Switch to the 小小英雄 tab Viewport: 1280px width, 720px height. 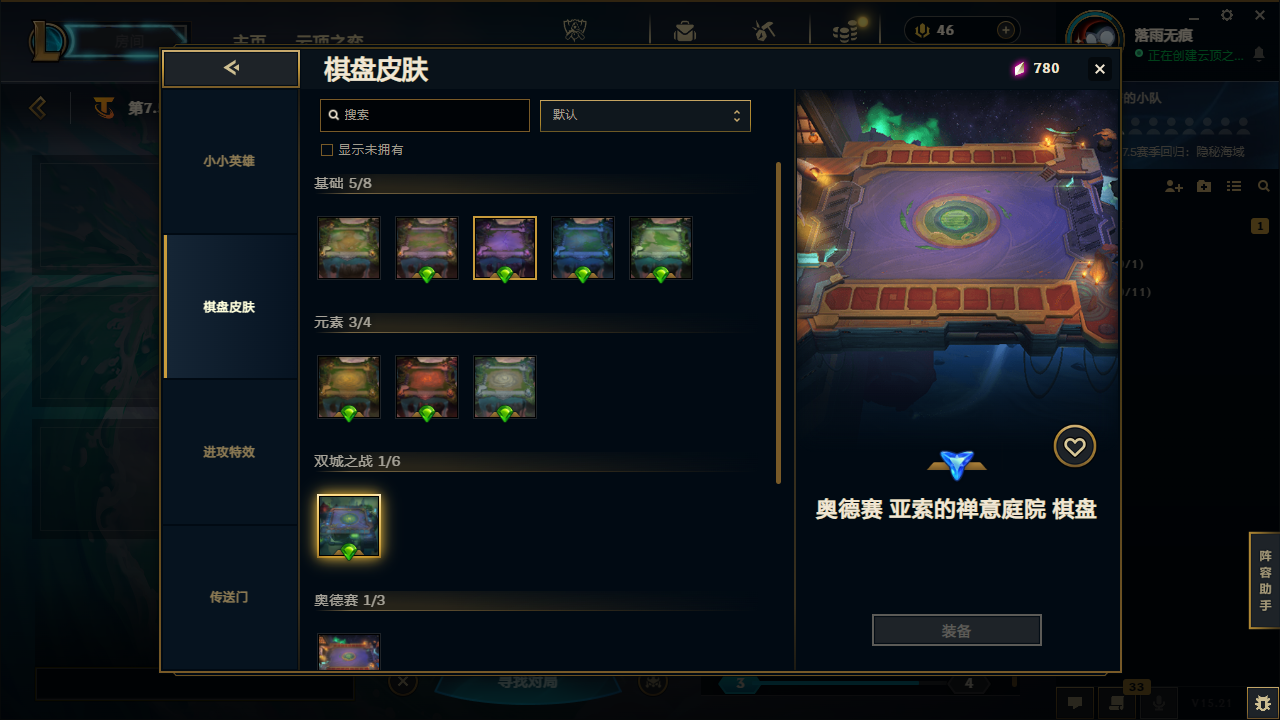tap(229, 161)
